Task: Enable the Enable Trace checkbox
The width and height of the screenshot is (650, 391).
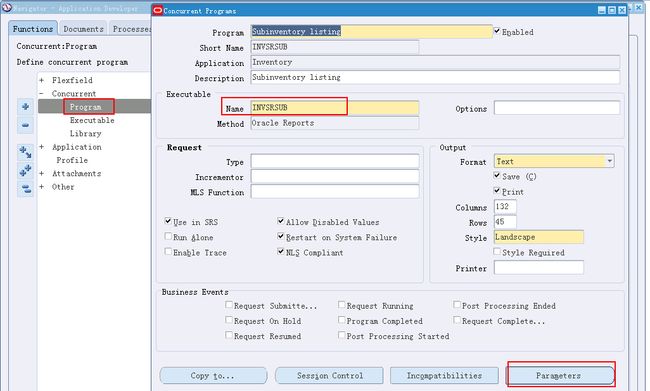Action: (x=168, y=252)
